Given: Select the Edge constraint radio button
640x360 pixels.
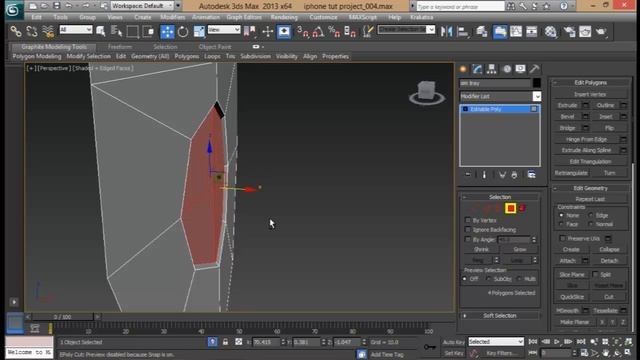Looking at the screenshot, I should (591, 215).
